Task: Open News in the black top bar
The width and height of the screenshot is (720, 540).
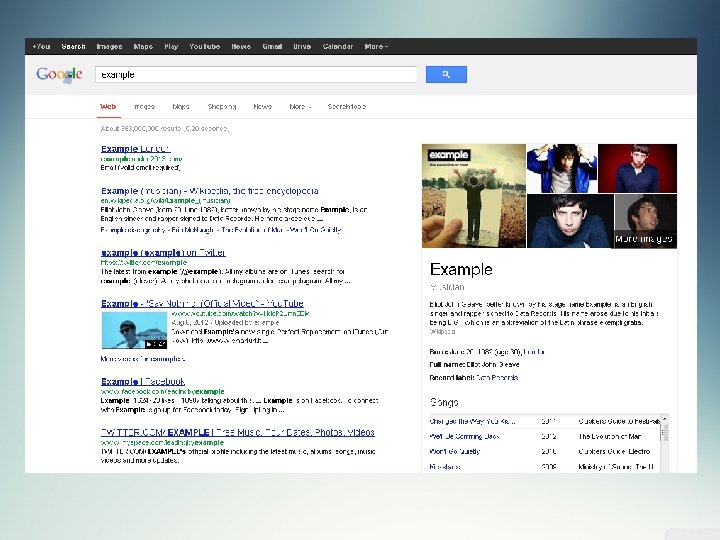Action: click(241, 46)
